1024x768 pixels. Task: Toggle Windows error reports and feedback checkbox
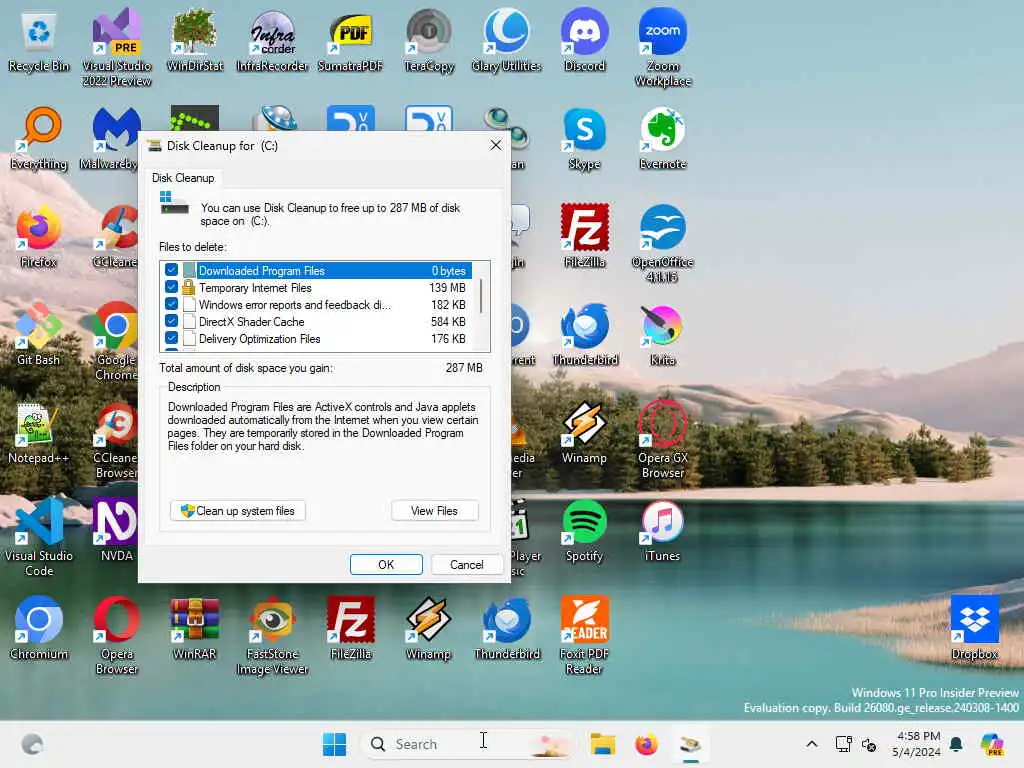coord(171,304)
